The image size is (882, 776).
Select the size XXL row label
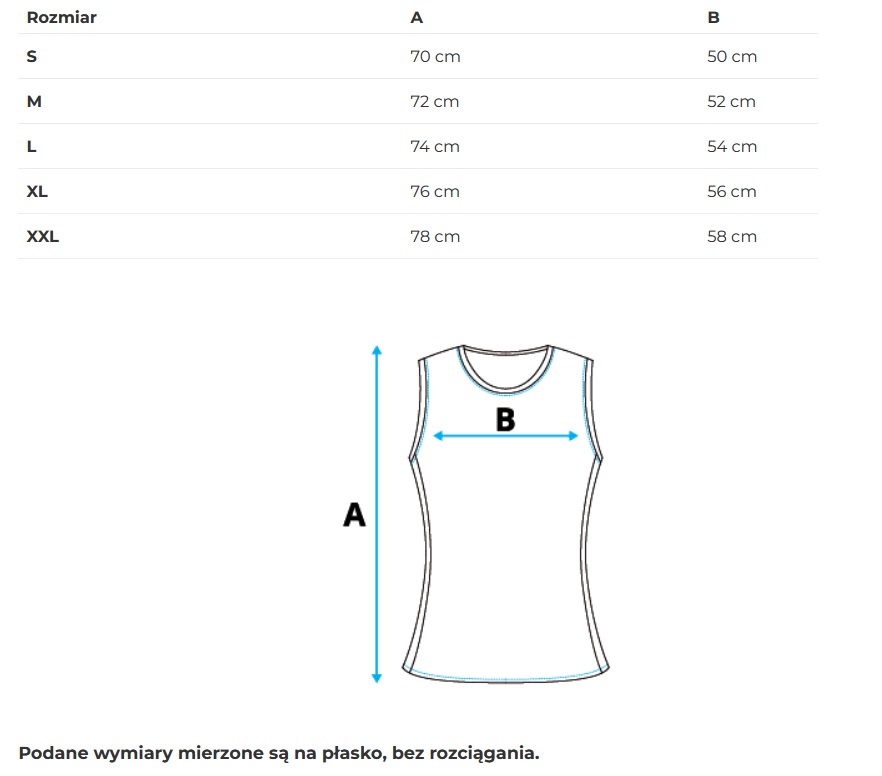[x=43, y=237]
